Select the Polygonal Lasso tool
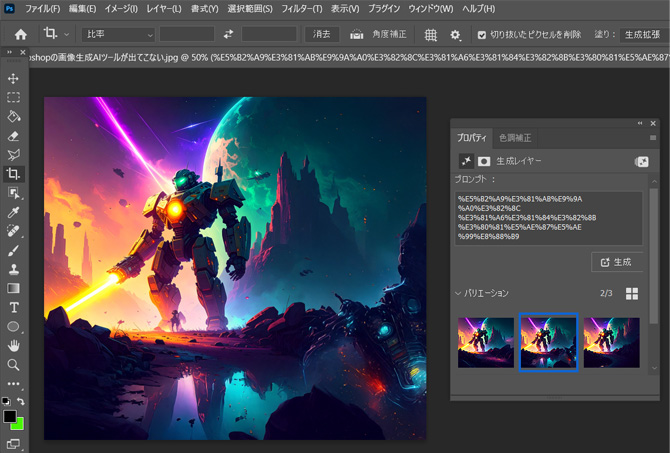Image resolution: width=670 pixels, height=453 pixels. [x=13, y=155]
